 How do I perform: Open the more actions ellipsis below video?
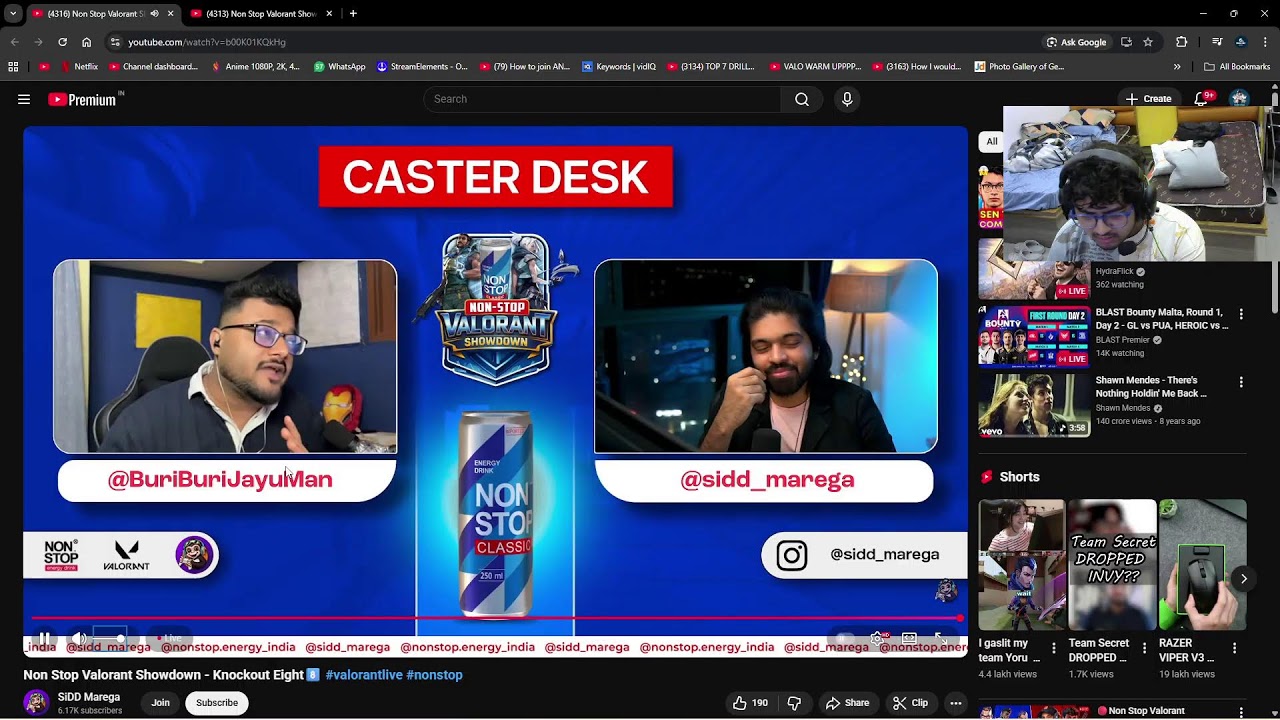[956, 703]
